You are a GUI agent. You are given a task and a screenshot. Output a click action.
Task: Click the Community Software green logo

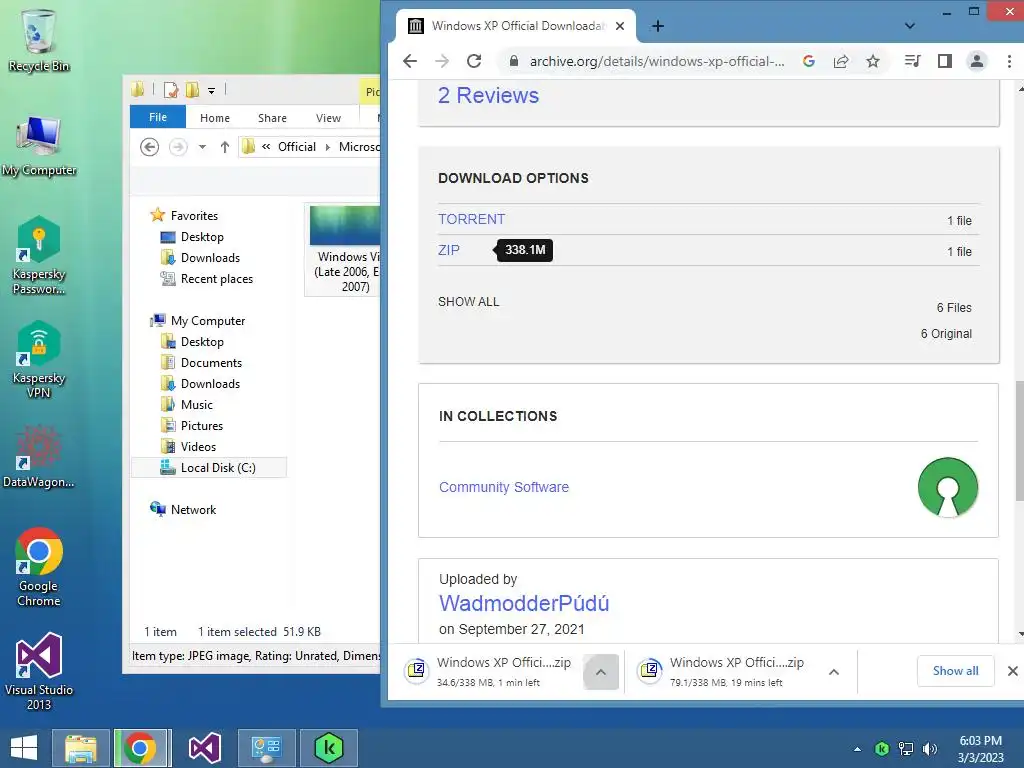tap(948, 487)
